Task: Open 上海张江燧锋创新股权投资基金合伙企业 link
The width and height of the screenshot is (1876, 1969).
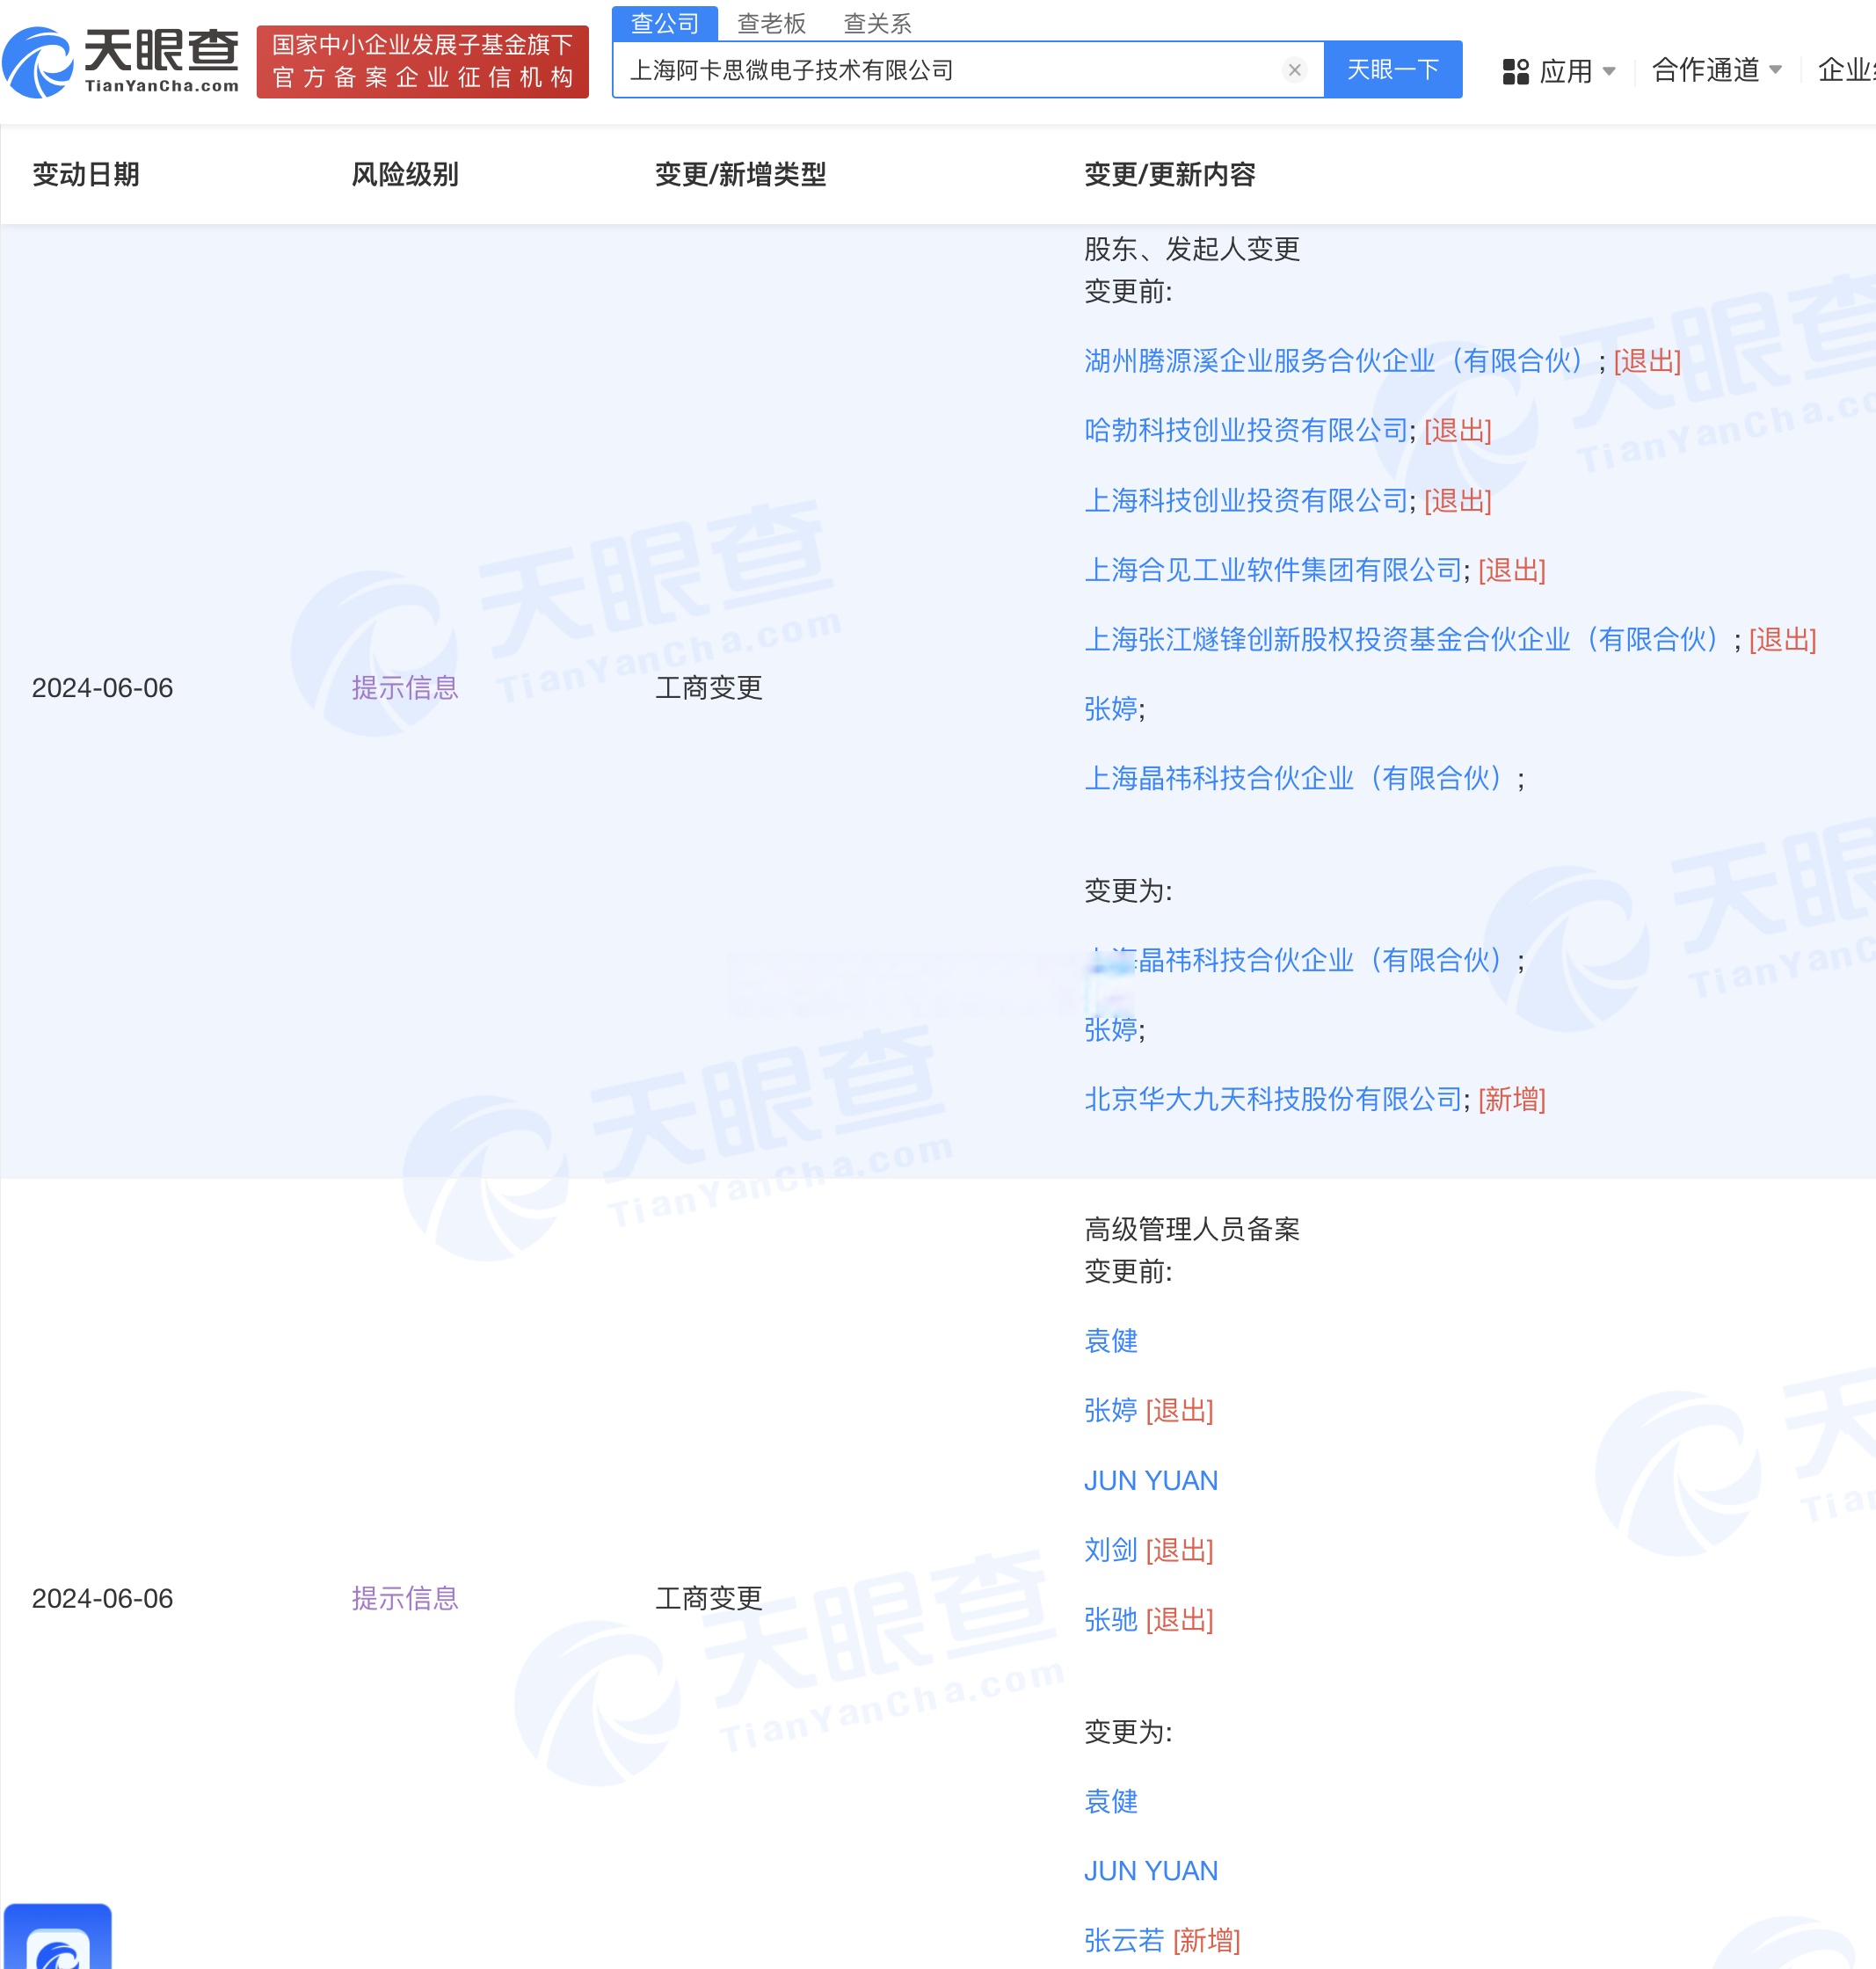Action: click(1408, 639)
